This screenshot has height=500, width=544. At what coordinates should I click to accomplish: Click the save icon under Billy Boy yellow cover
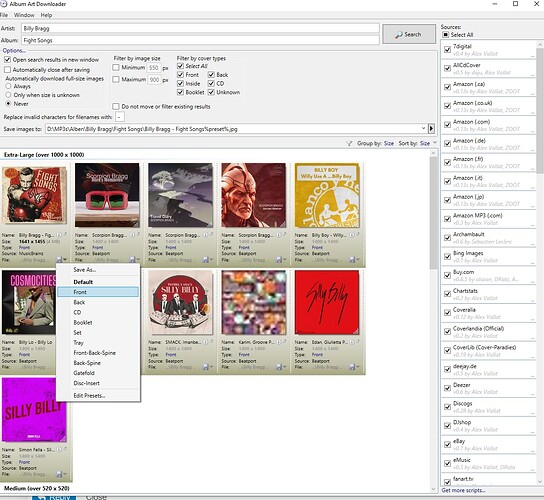click(x=352, y=260)
